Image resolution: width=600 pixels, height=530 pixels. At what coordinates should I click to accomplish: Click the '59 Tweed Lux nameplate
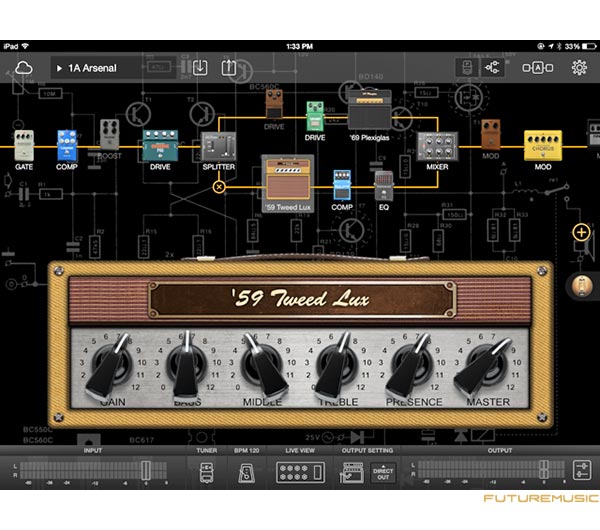point(302,299)
